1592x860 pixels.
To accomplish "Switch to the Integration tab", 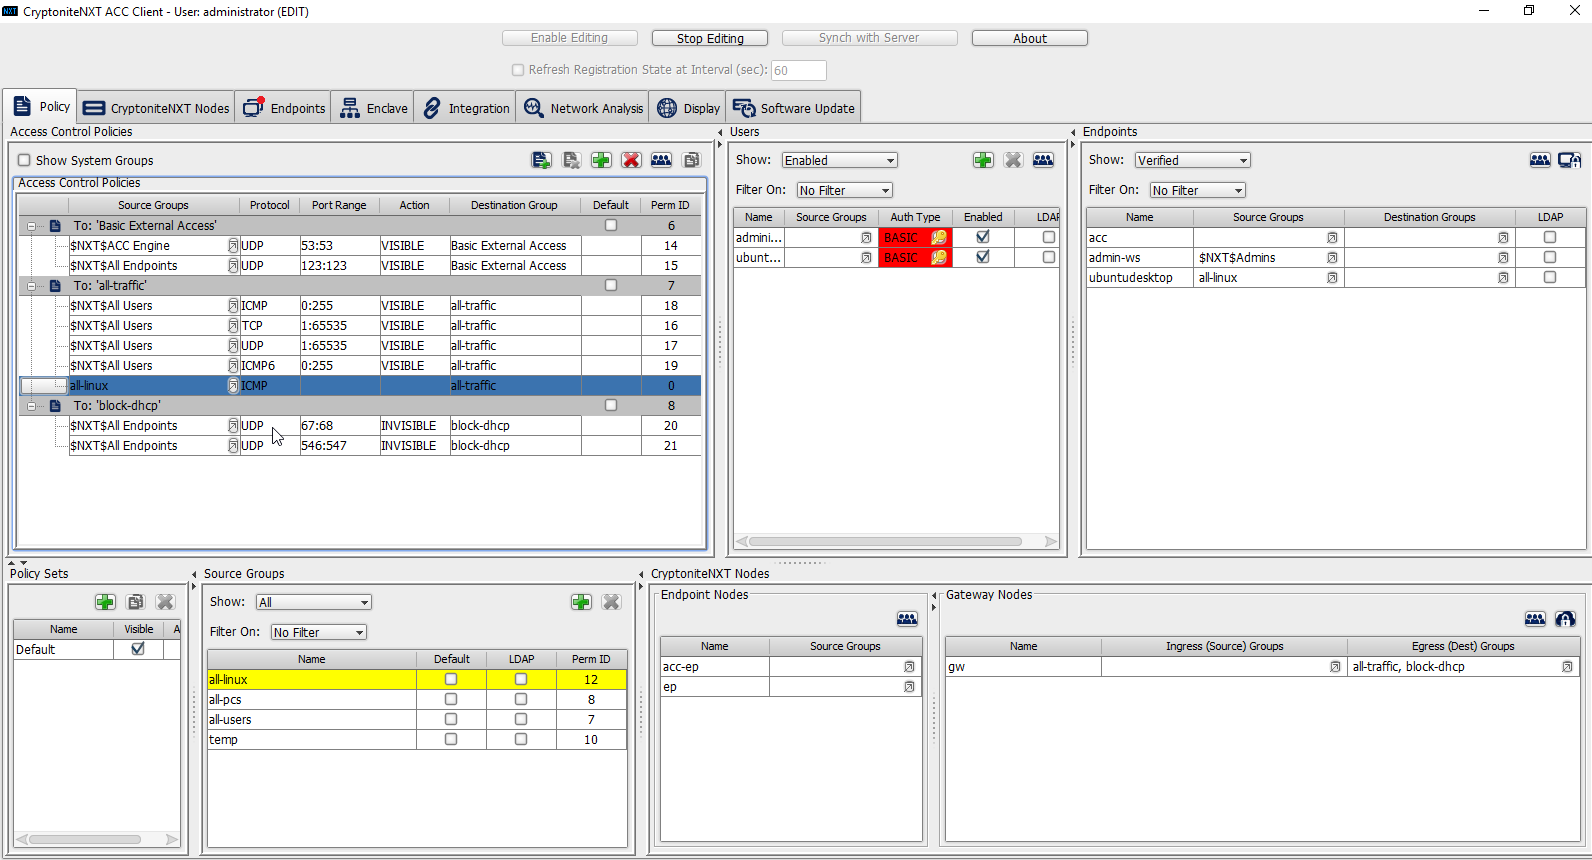I will click(x=465, y=108).
